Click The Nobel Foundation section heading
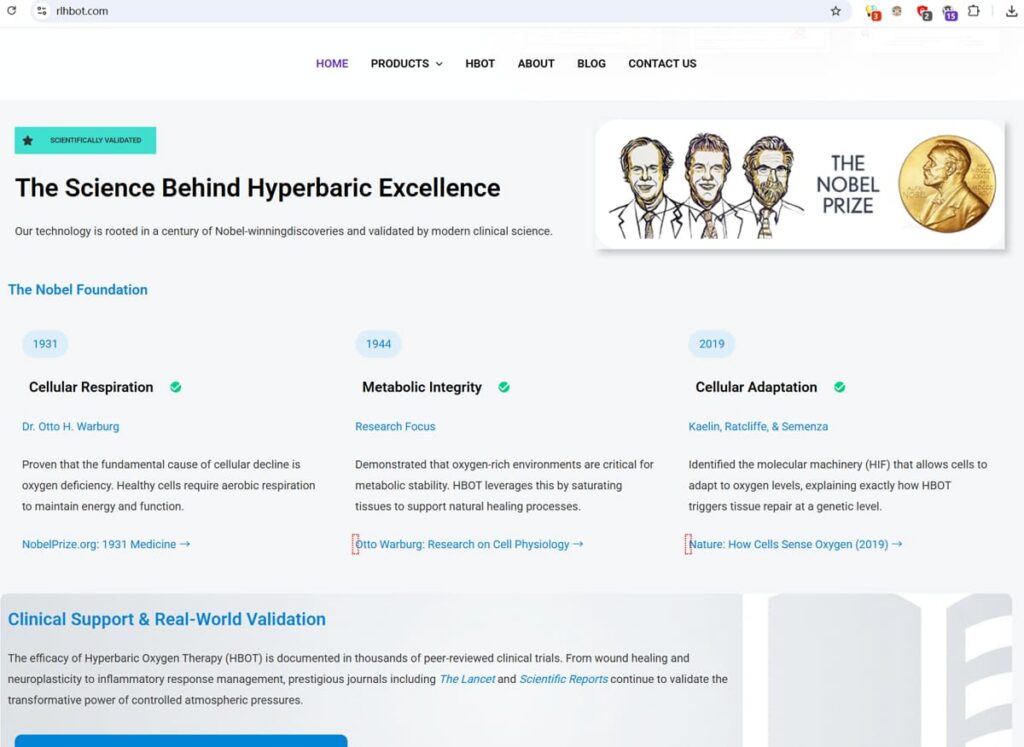The height and width of the screenshot is (747, 1024). click(78, 289)
